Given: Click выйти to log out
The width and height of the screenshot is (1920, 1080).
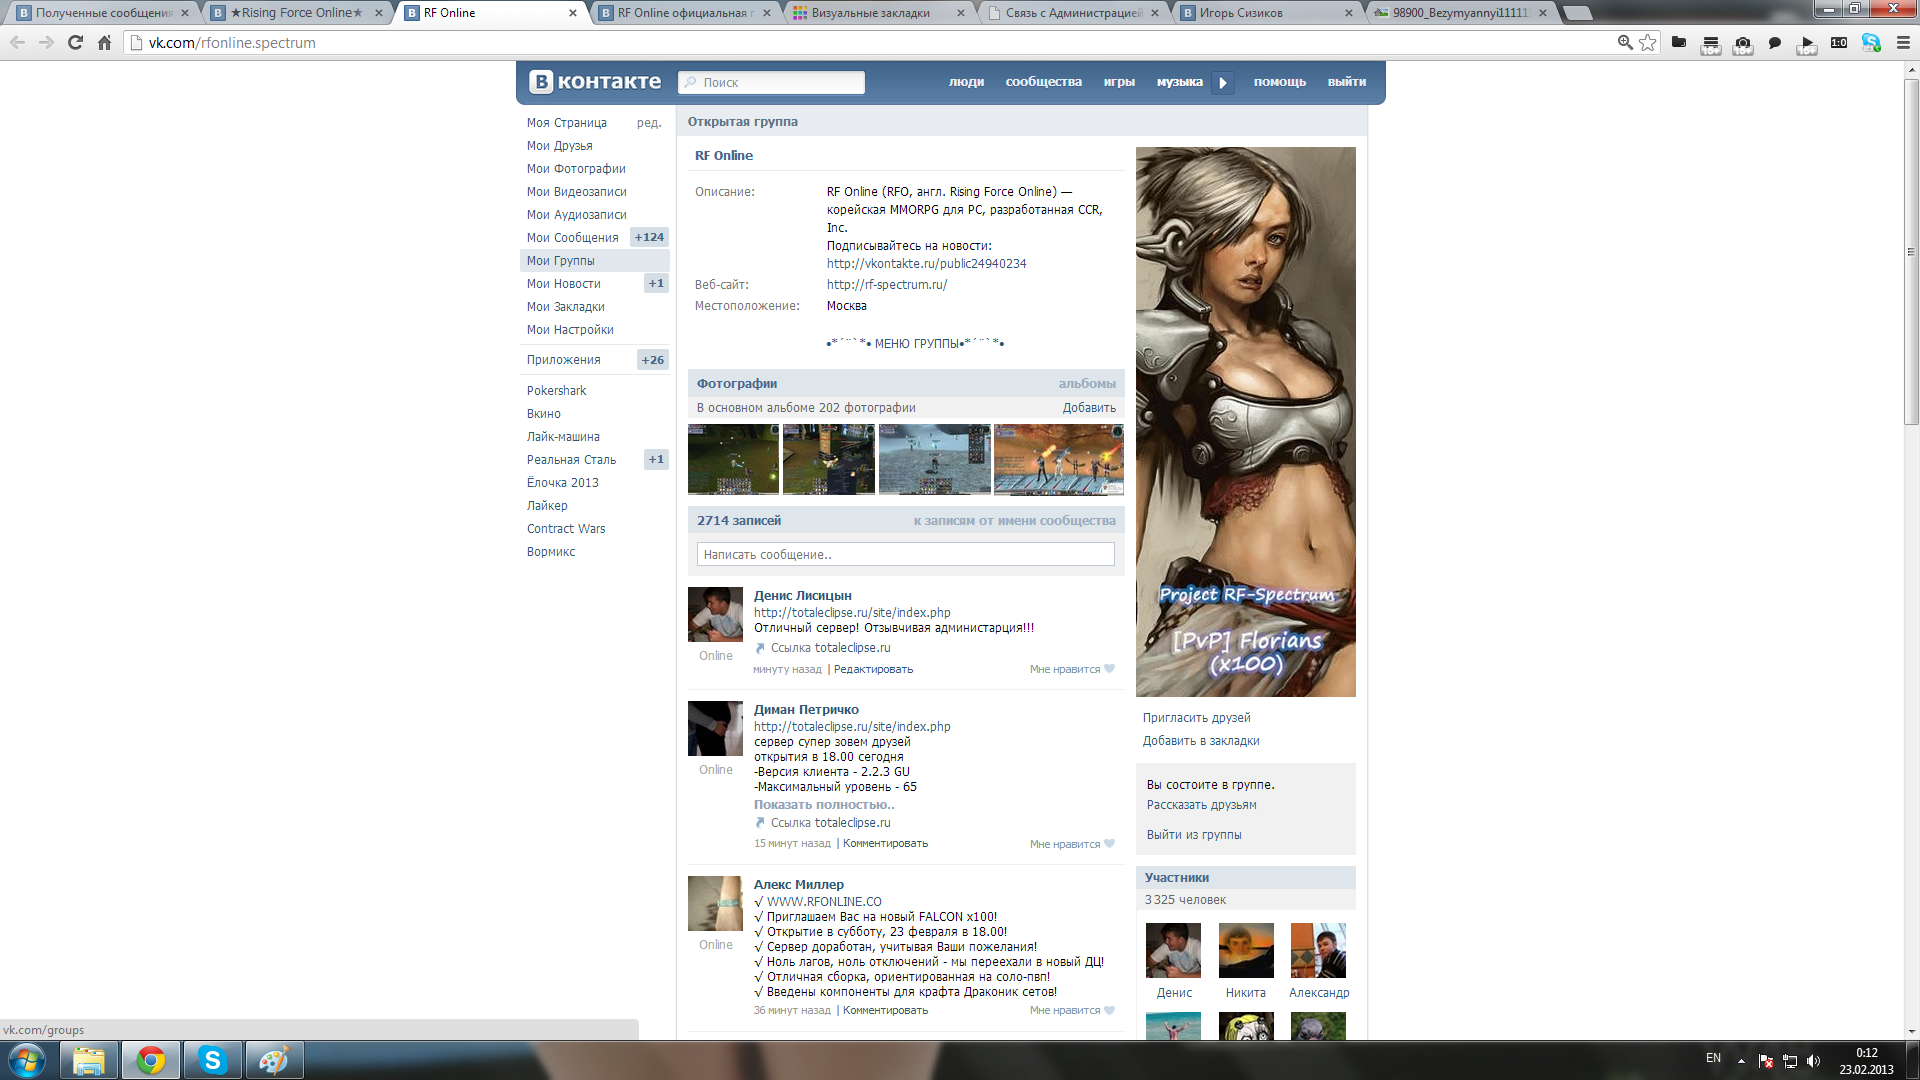Looking at the screenshot, I should (x=1346, y=82).
